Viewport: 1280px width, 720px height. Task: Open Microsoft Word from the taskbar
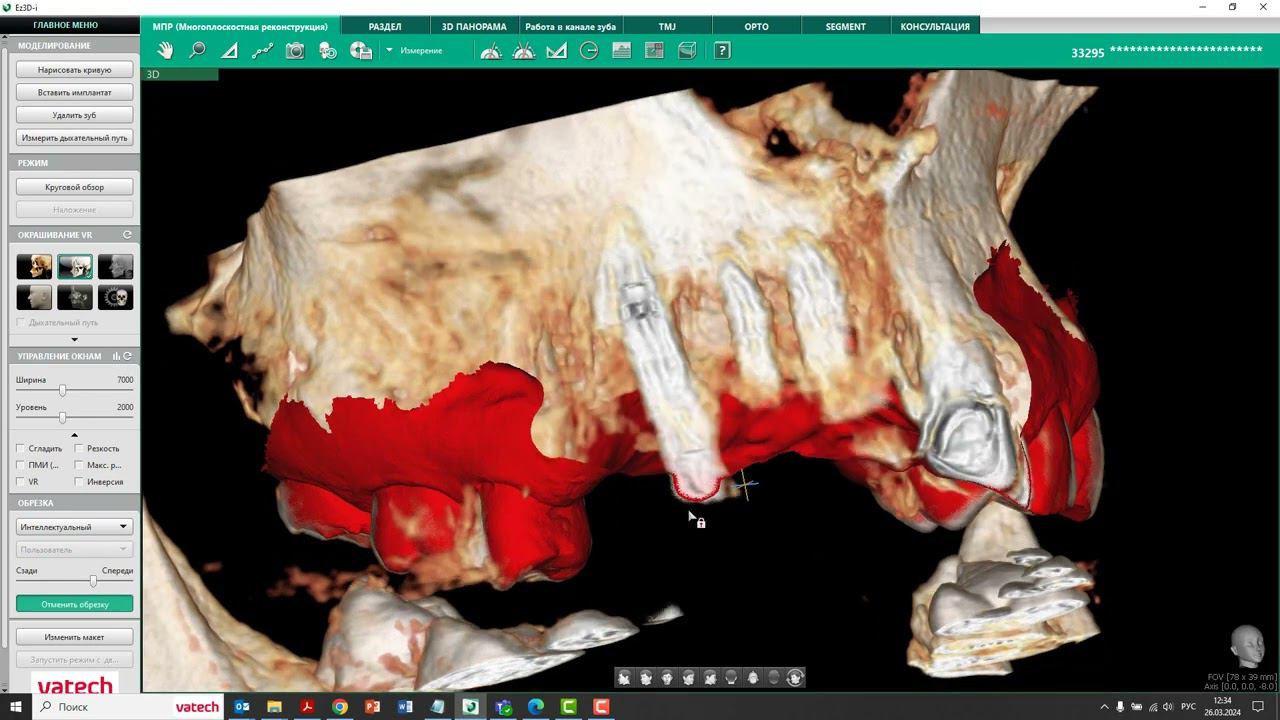click(405, 707)
